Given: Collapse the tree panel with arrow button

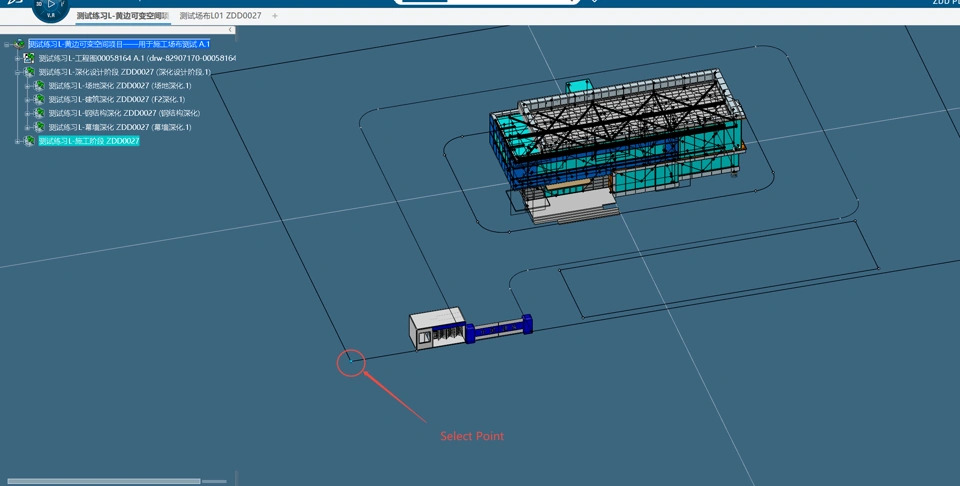Looking at the screenshot, I should click(231, 30).
